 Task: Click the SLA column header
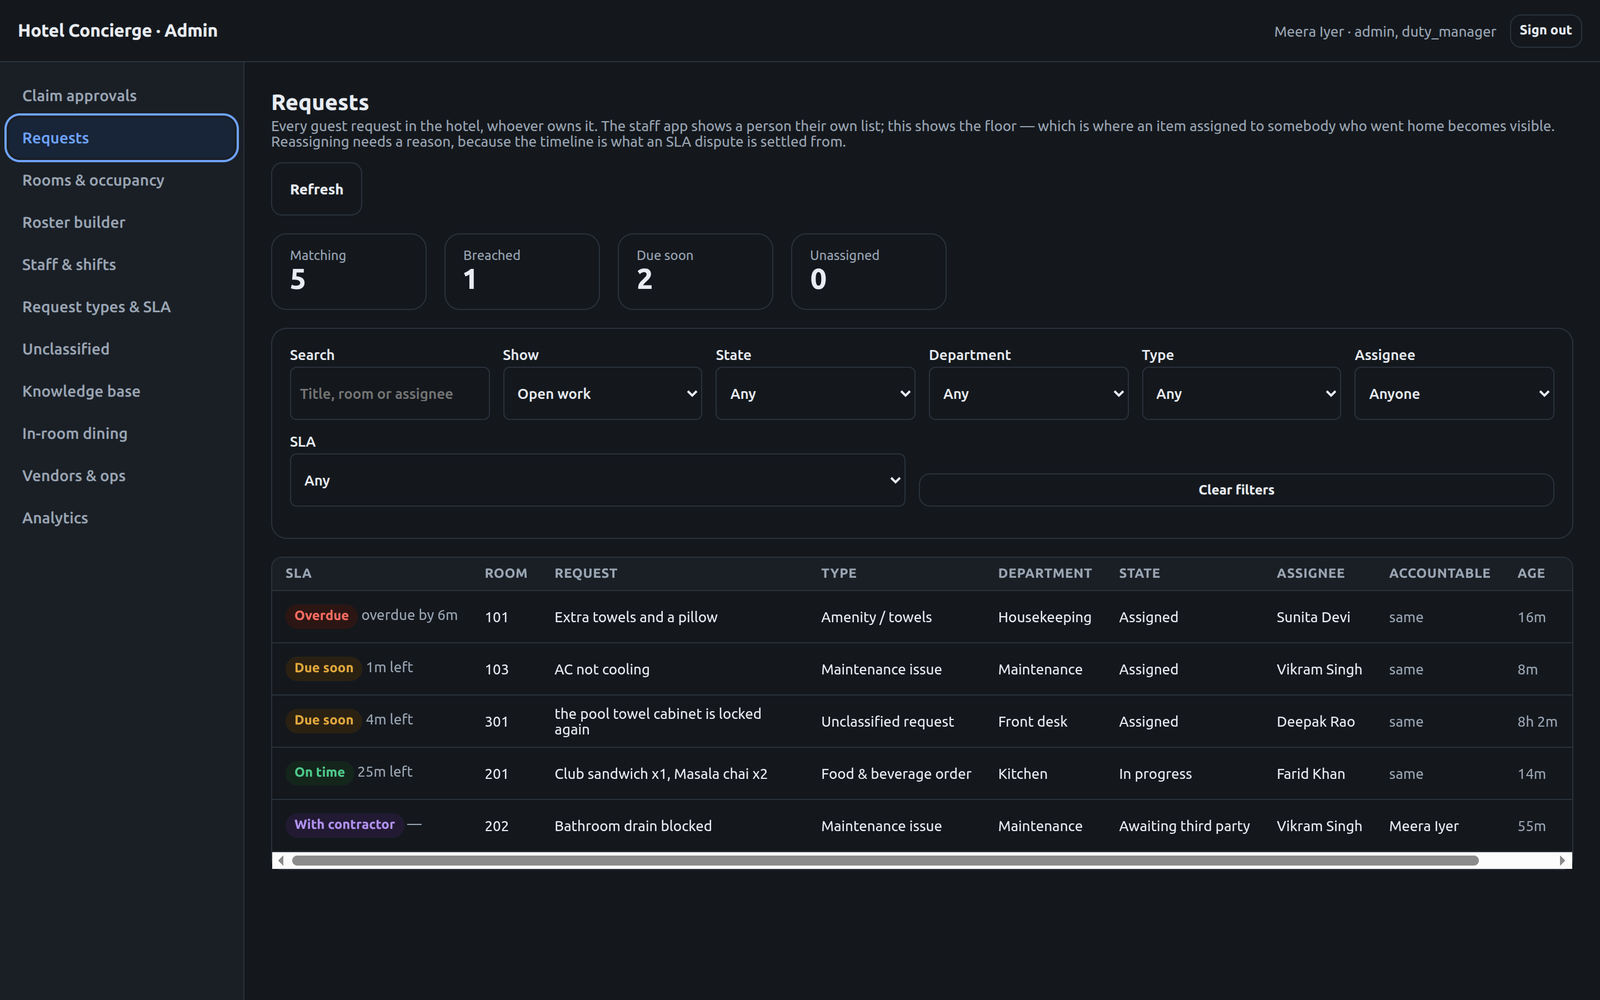tap(298, 573)
